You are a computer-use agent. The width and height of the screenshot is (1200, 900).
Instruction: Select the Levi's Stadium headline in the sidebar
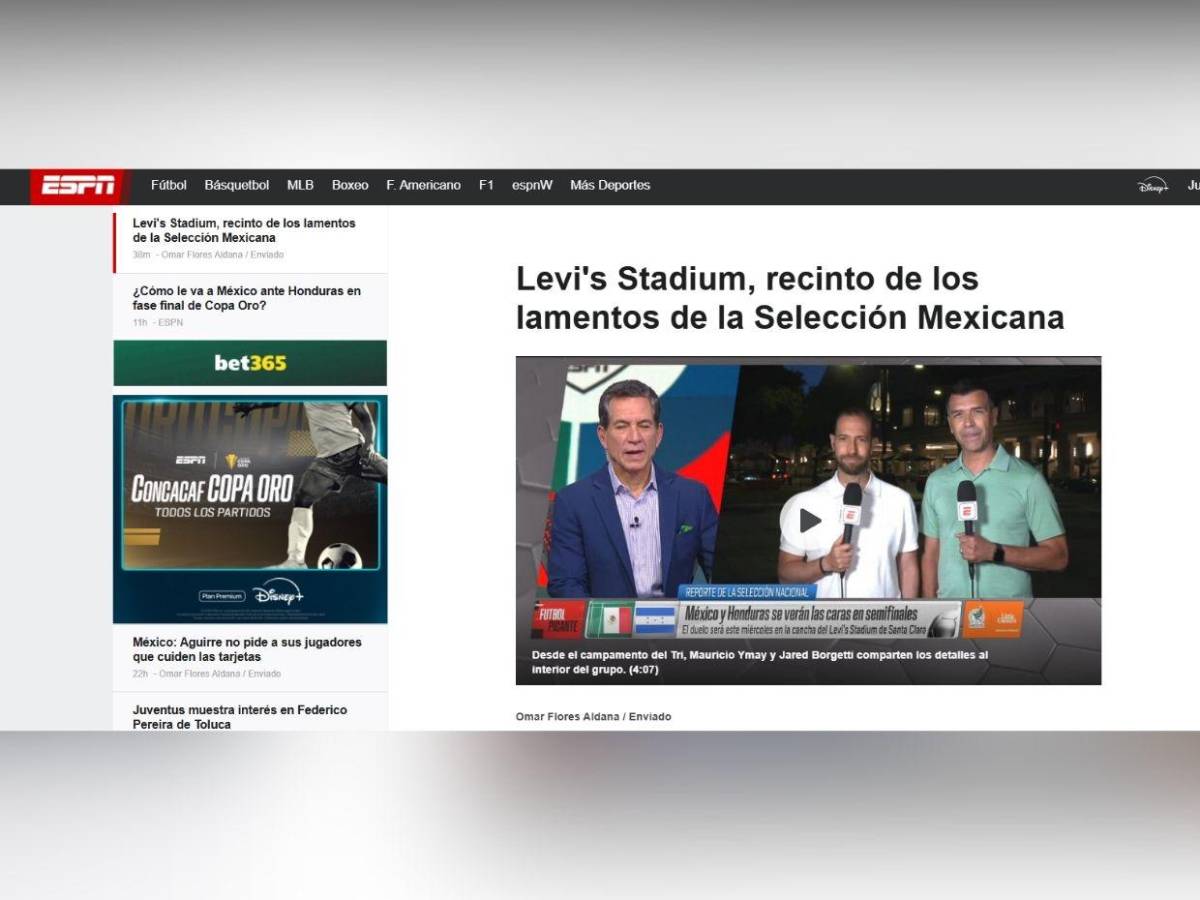245,230
